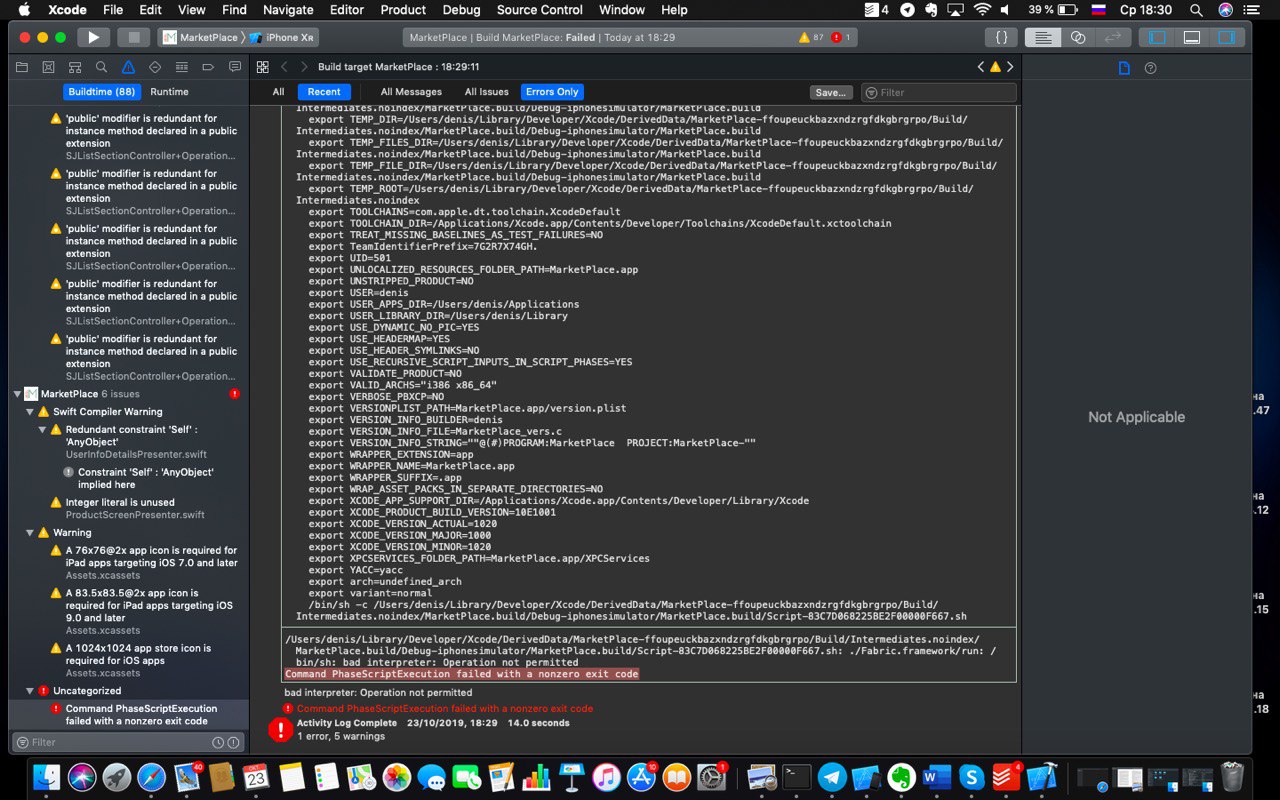Image resolution: width=1280 pixels, height=800 pixels.
Task: Open the Xcode application menu
Action: tap(66, 10)
